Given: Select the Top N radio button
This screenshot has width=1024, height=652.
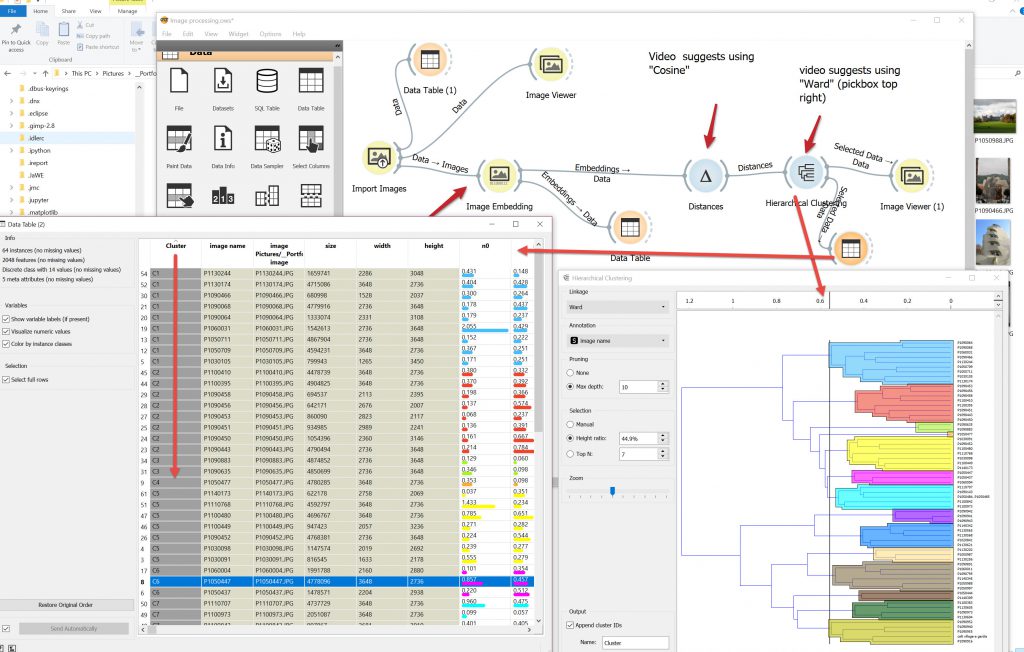Looking at the screenshot, I should coord(570,454).
